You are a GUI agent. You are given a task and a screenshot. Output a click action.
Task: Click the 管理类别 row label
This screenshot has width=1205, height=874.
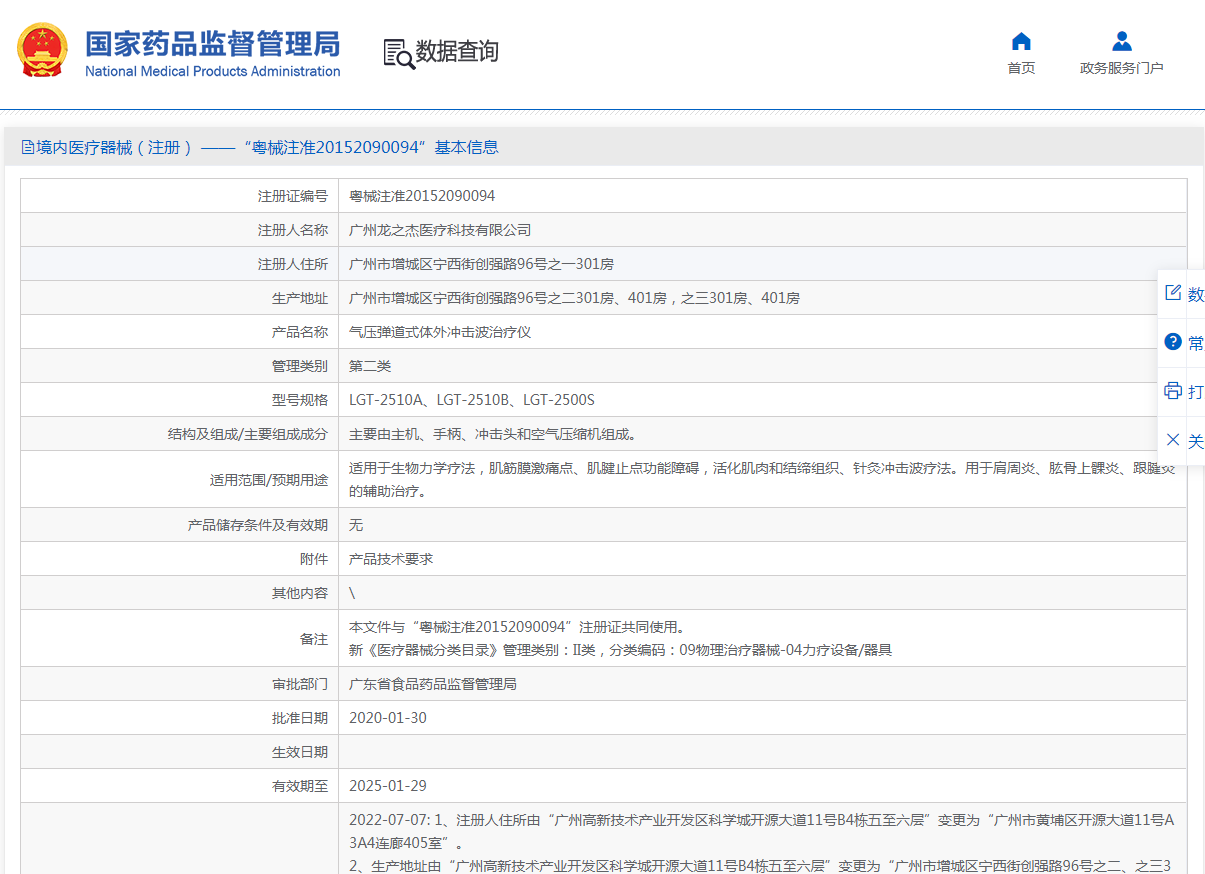300,366
